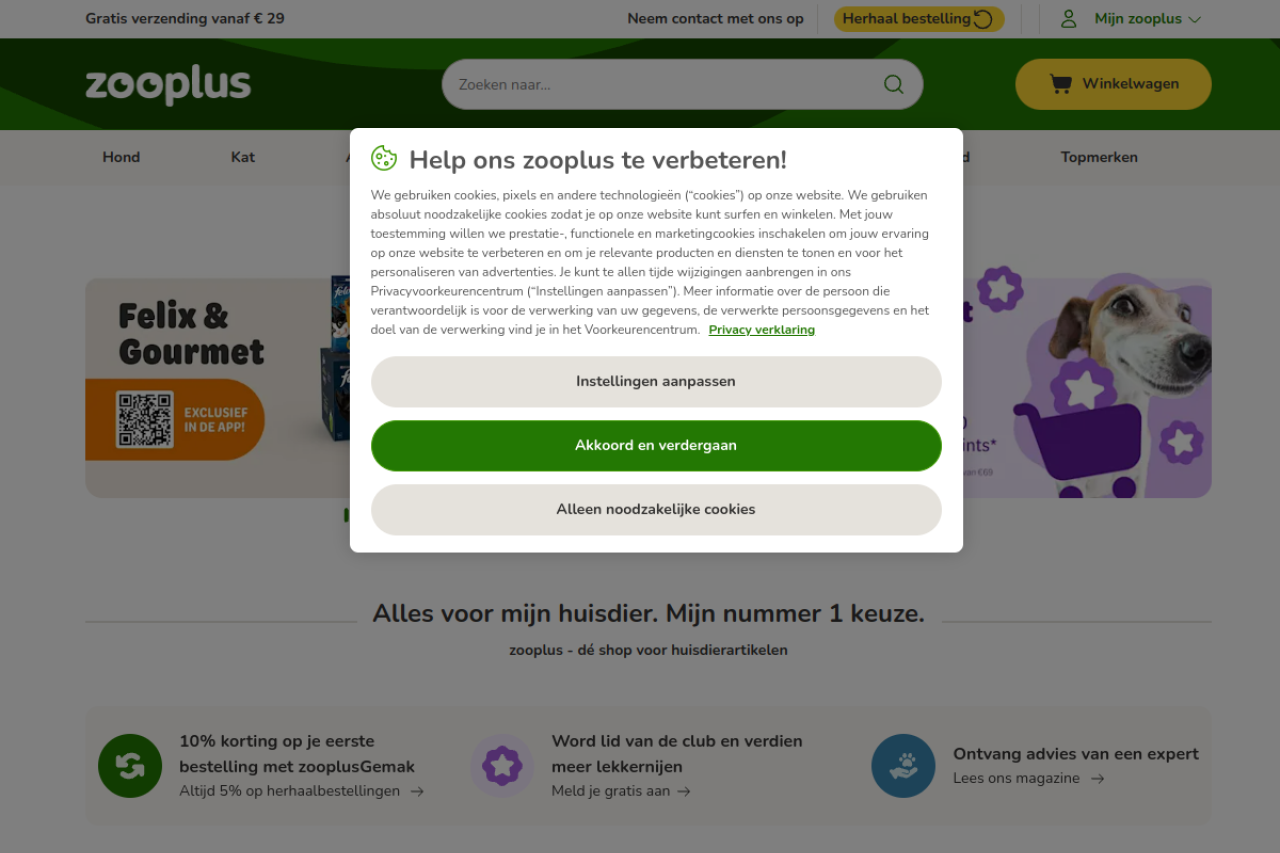Open the Hond category menu
Viewport: 1280px width, 853px height.
pyautogui.click(x=121, y=157)
